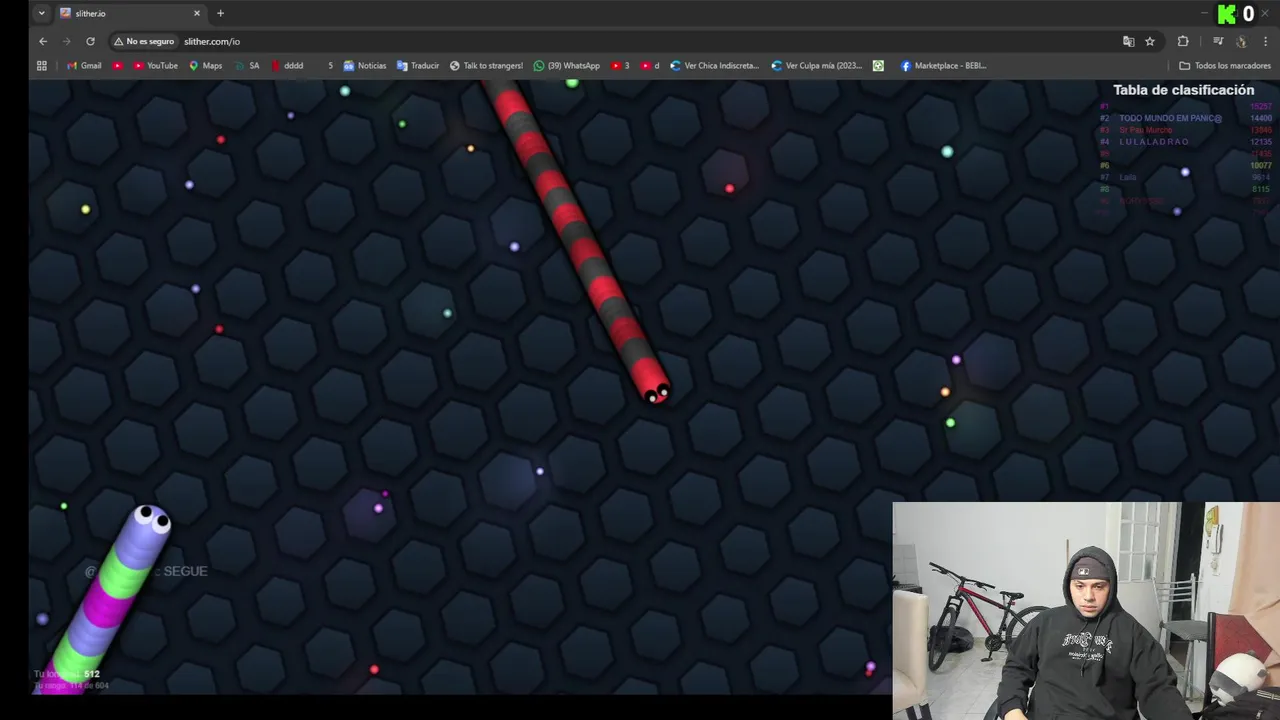
Task: Open the Ver Chica Indiscreta bookmark
Action: [x=715, y=65]
